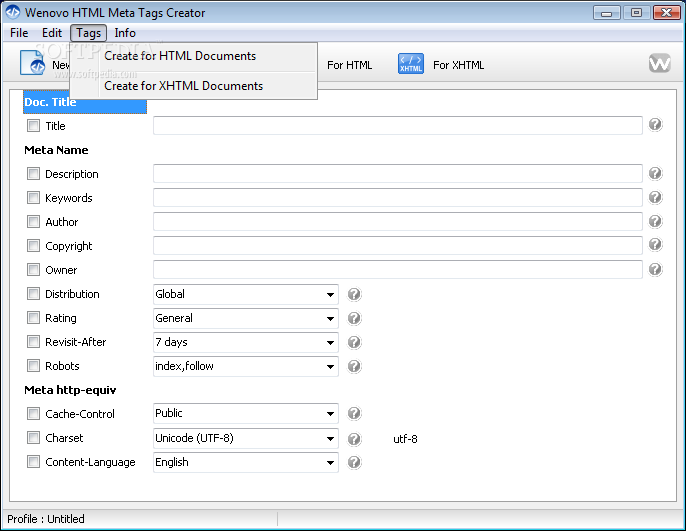Enable the Owner checkbox
The image size is (686, 531).
(x=33, y=269)
